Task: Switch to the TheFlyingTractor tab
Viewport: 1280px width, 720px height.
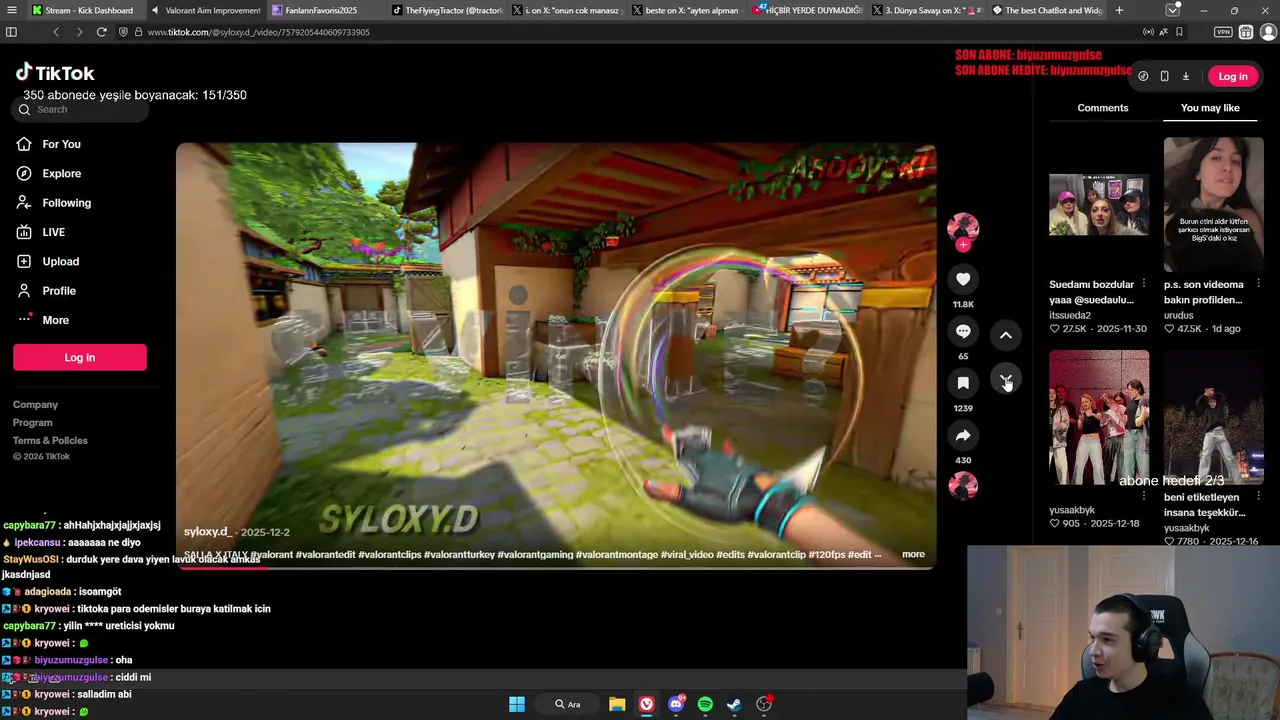Action: 446,10
